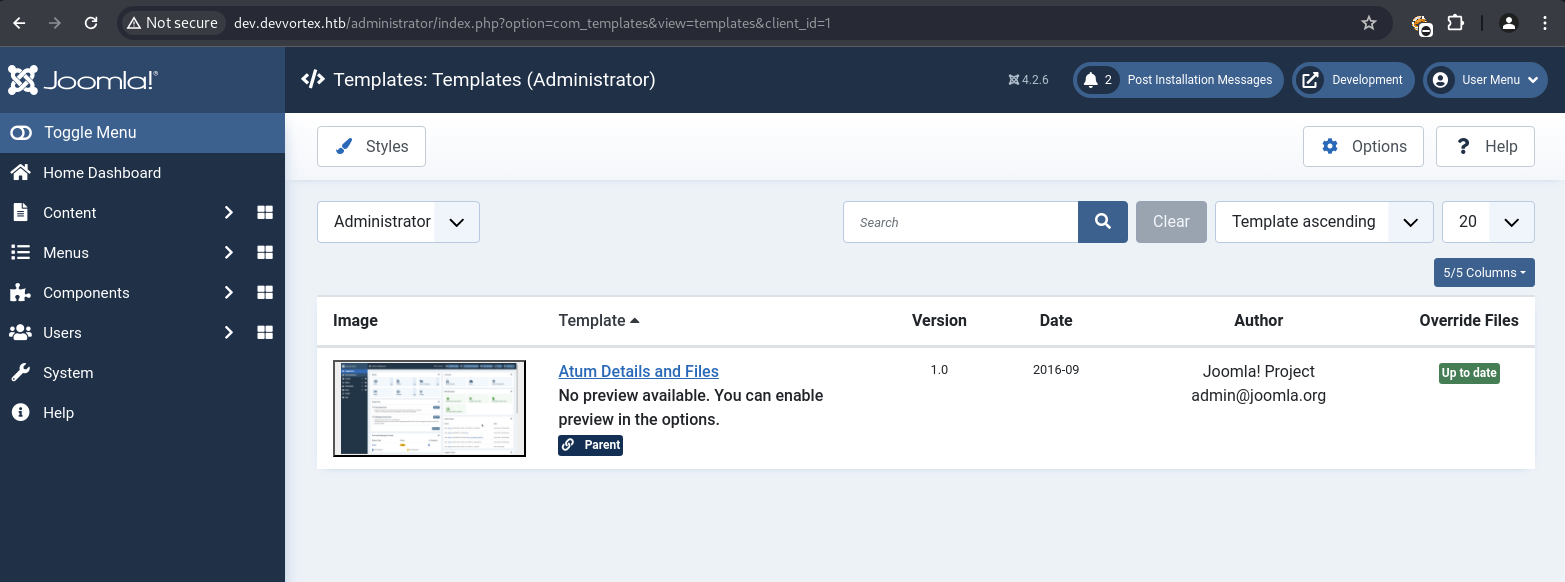Open System in the sidebar

tap(68, 372)
